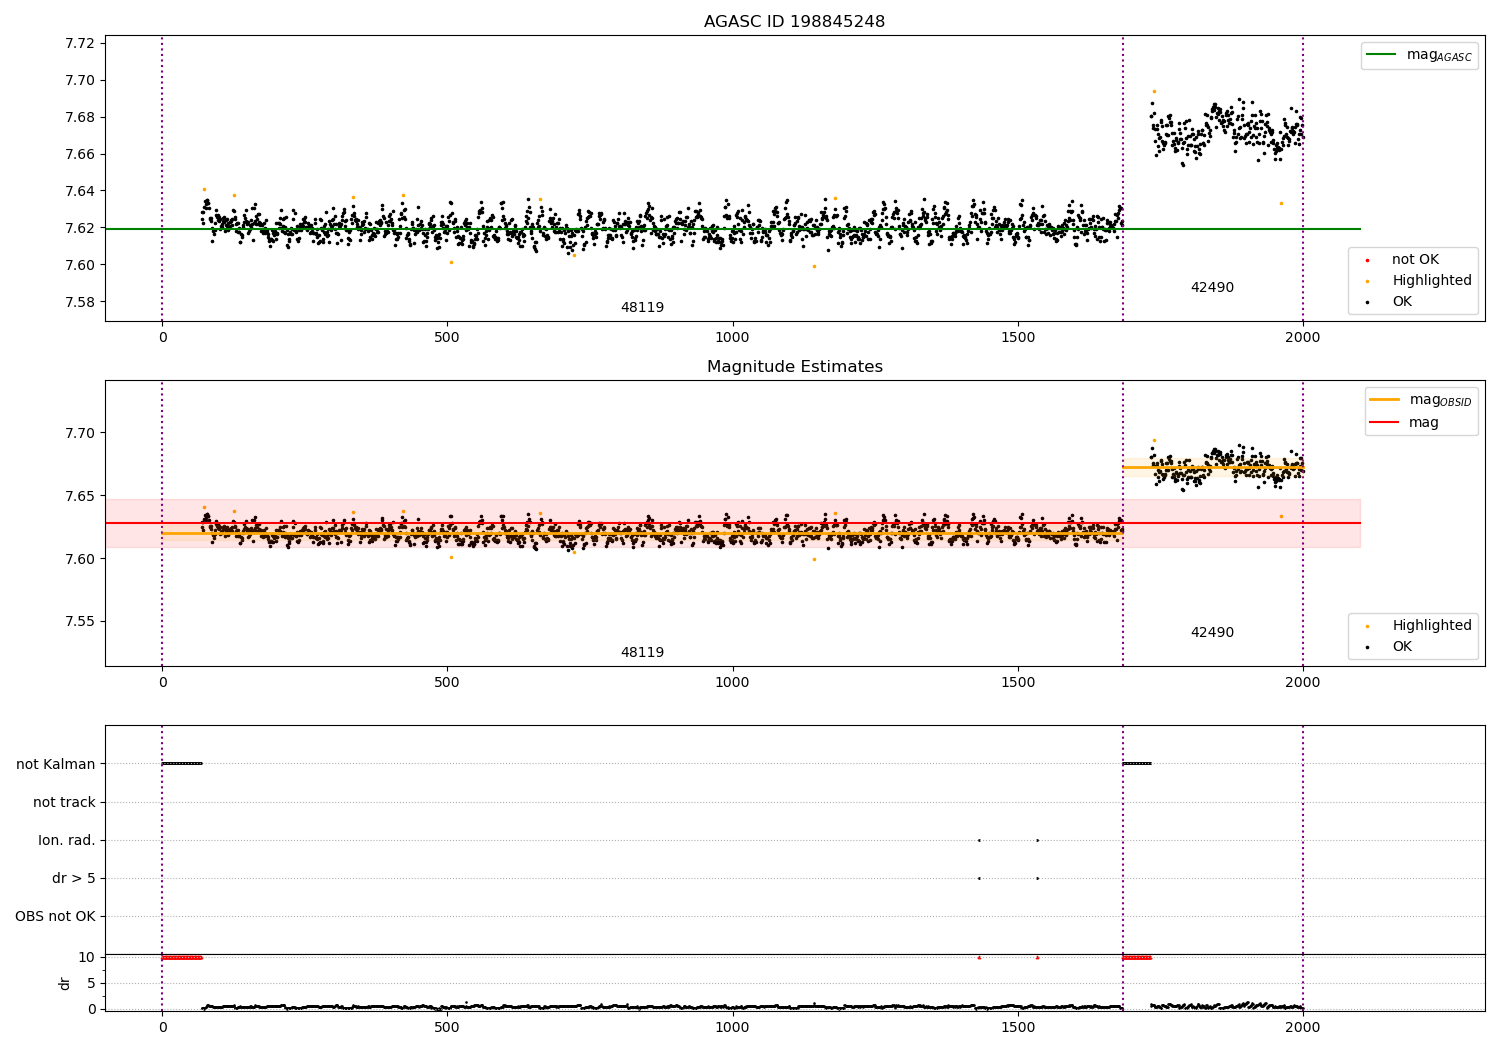Click the 'dr > 5' row label

[x=74, y=878]
